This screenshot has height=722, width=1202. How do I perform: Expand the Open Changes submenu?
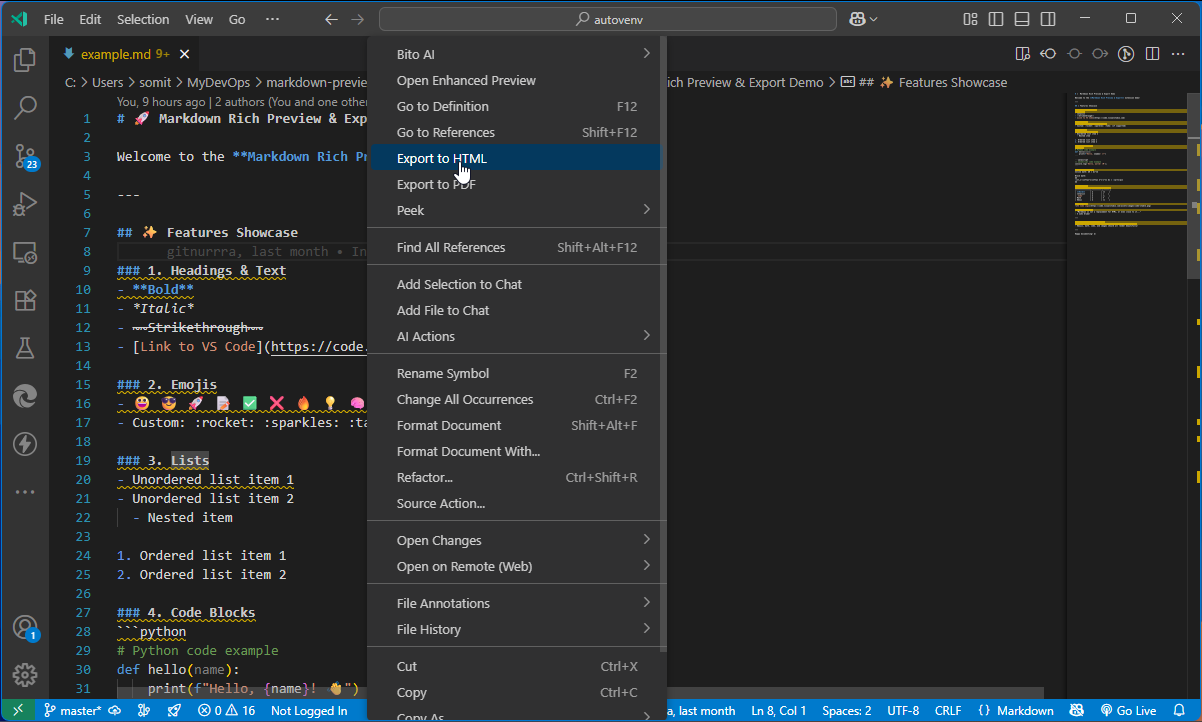[x=515, y=540]
